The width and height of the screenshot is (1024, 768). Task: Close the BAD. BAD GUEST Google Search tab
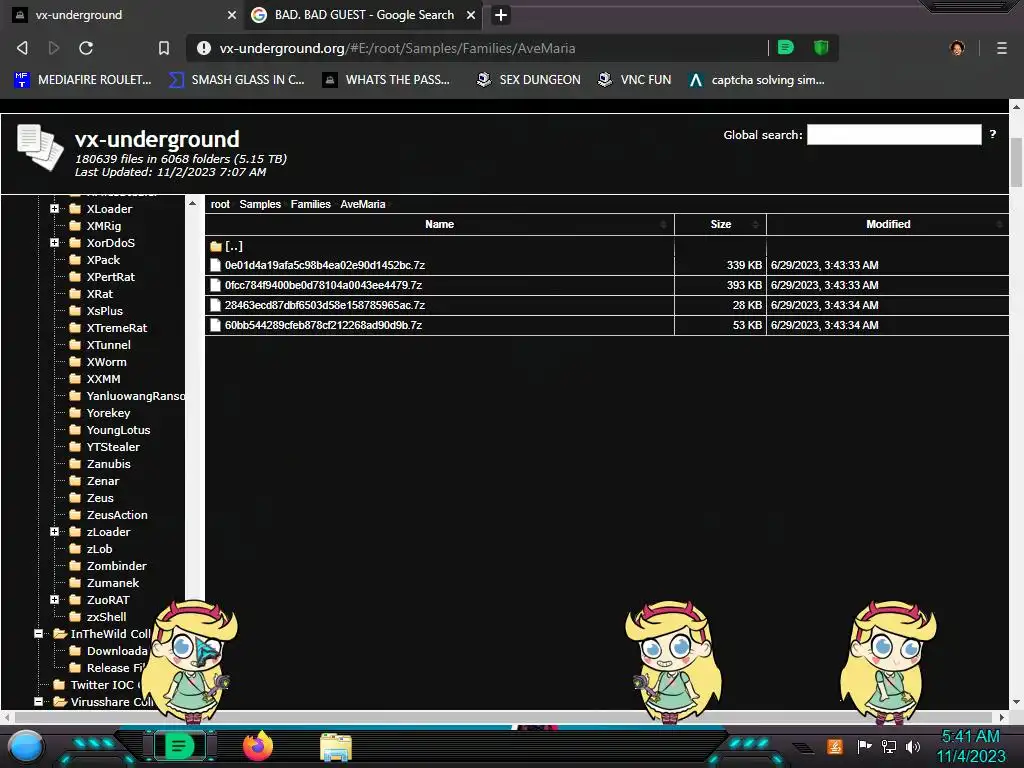point(470,14)
